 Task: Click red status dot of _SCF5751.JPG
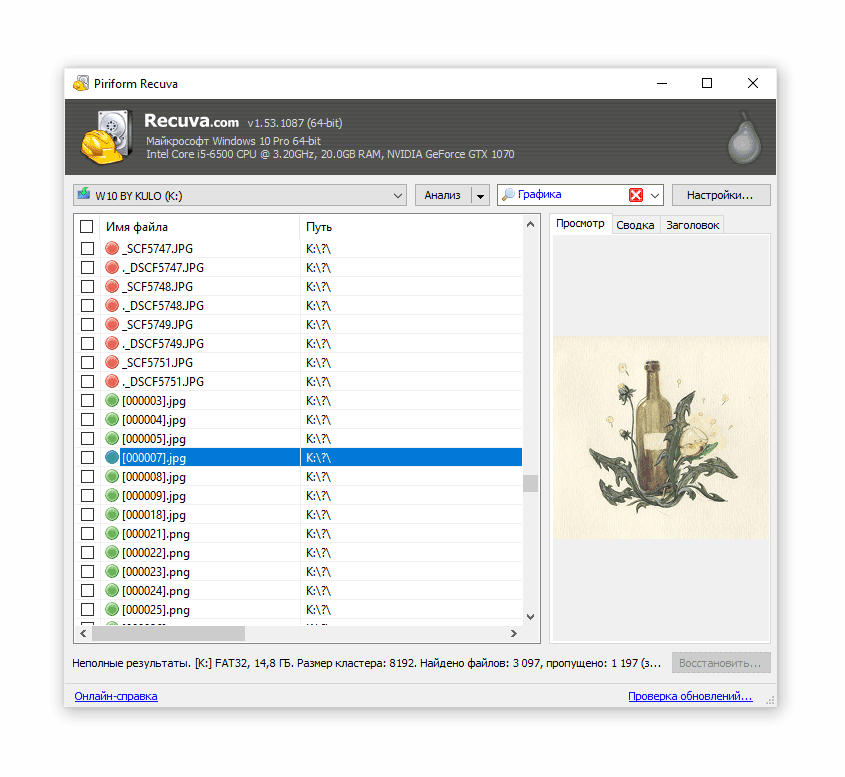point(112,363)
